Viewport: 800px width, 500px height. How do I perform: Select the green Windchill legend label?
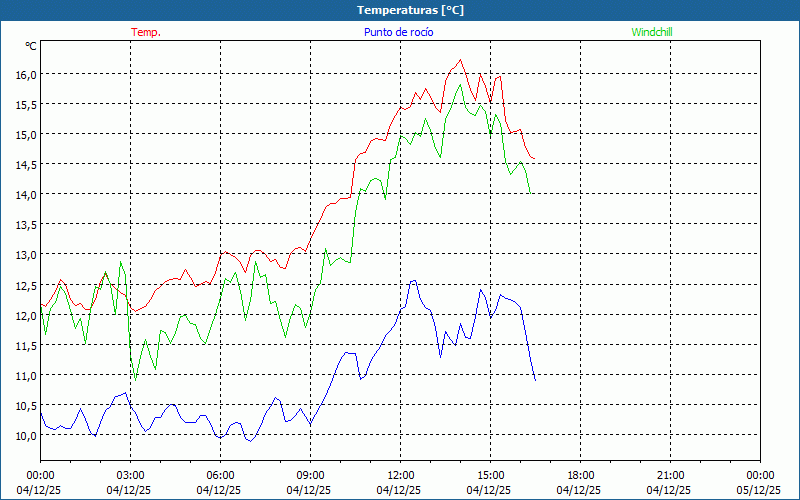(x=652, y=32)
